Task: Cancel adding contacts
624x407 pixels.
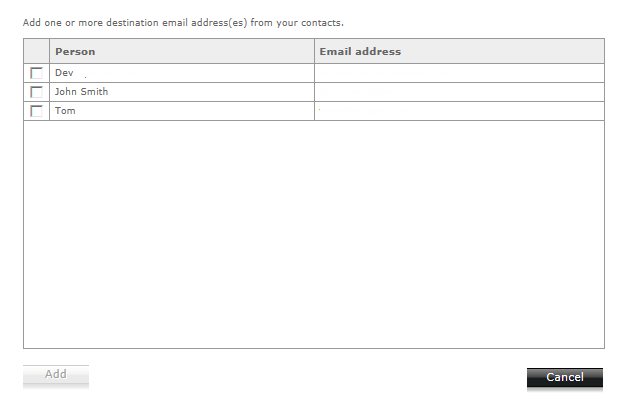Action: click(x=565, y=377)
